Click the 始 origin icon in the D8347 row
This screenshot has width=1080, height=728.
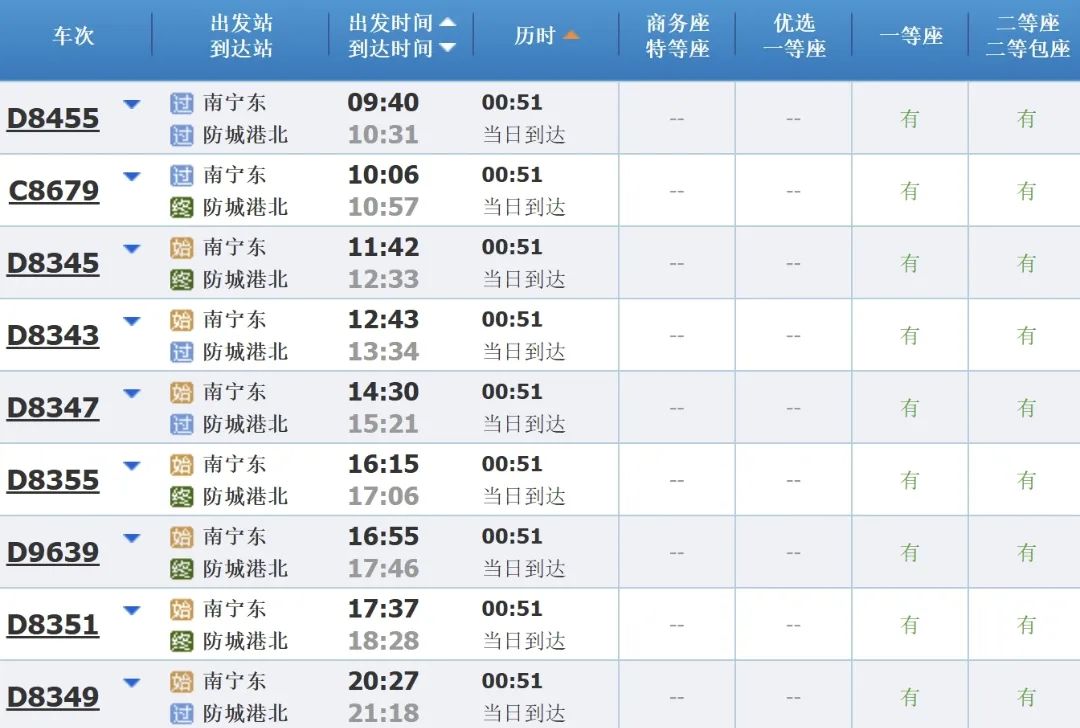coord(181,392)
